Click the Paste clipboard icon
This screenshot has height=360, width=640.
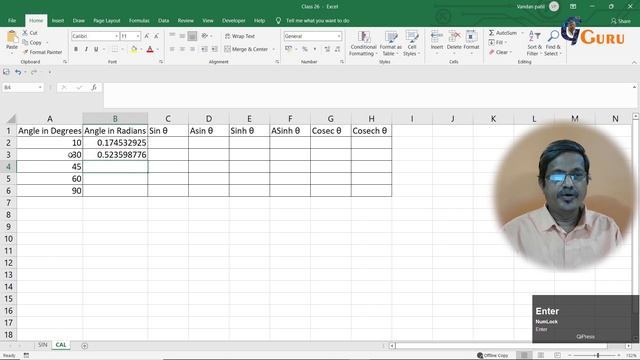click(x=12, y=38)
